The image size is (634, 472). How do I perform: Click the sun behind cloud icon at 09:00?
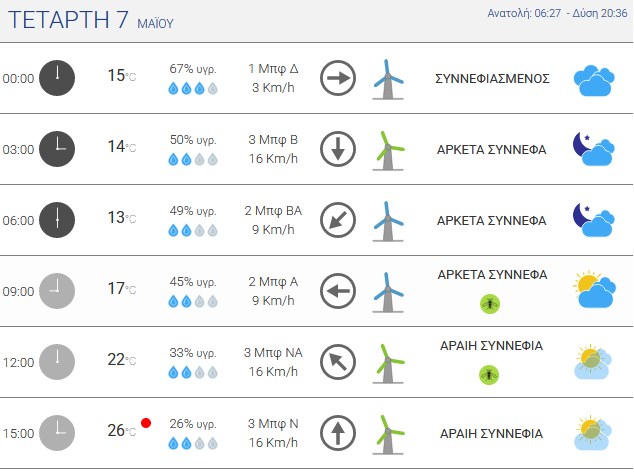click(594, 290)
